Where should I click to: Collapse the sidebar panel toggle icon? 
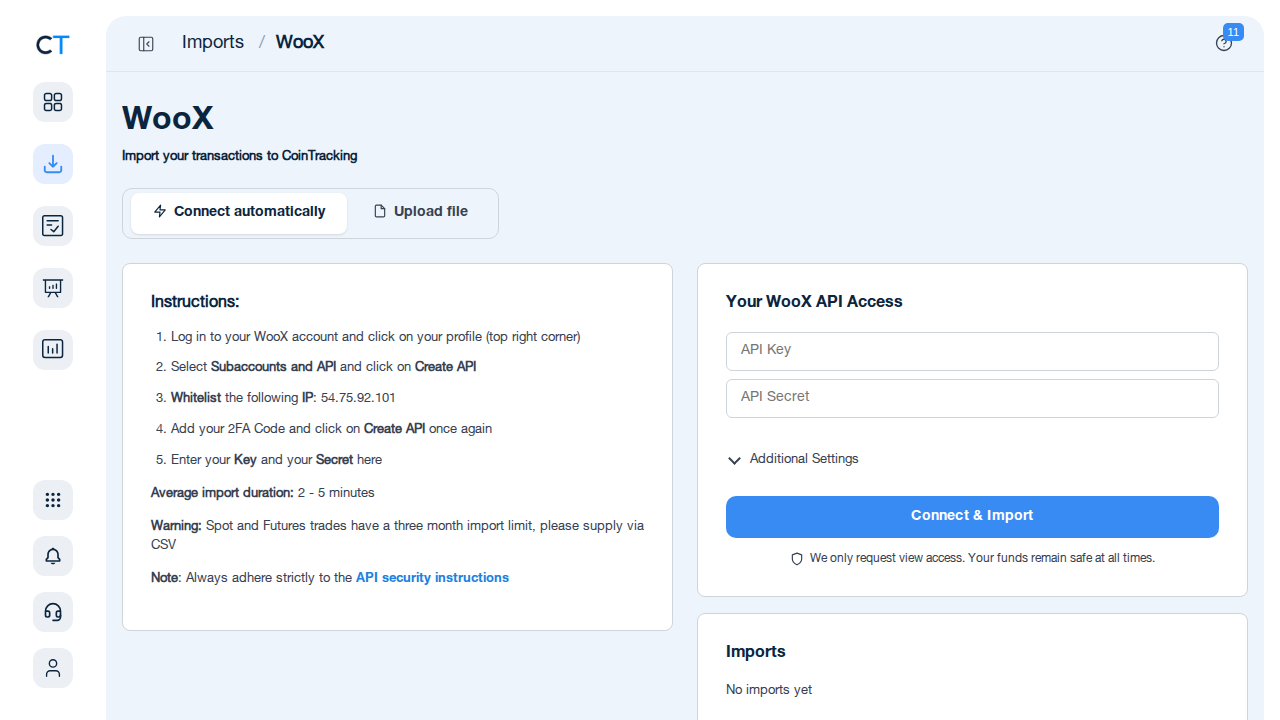146,43
